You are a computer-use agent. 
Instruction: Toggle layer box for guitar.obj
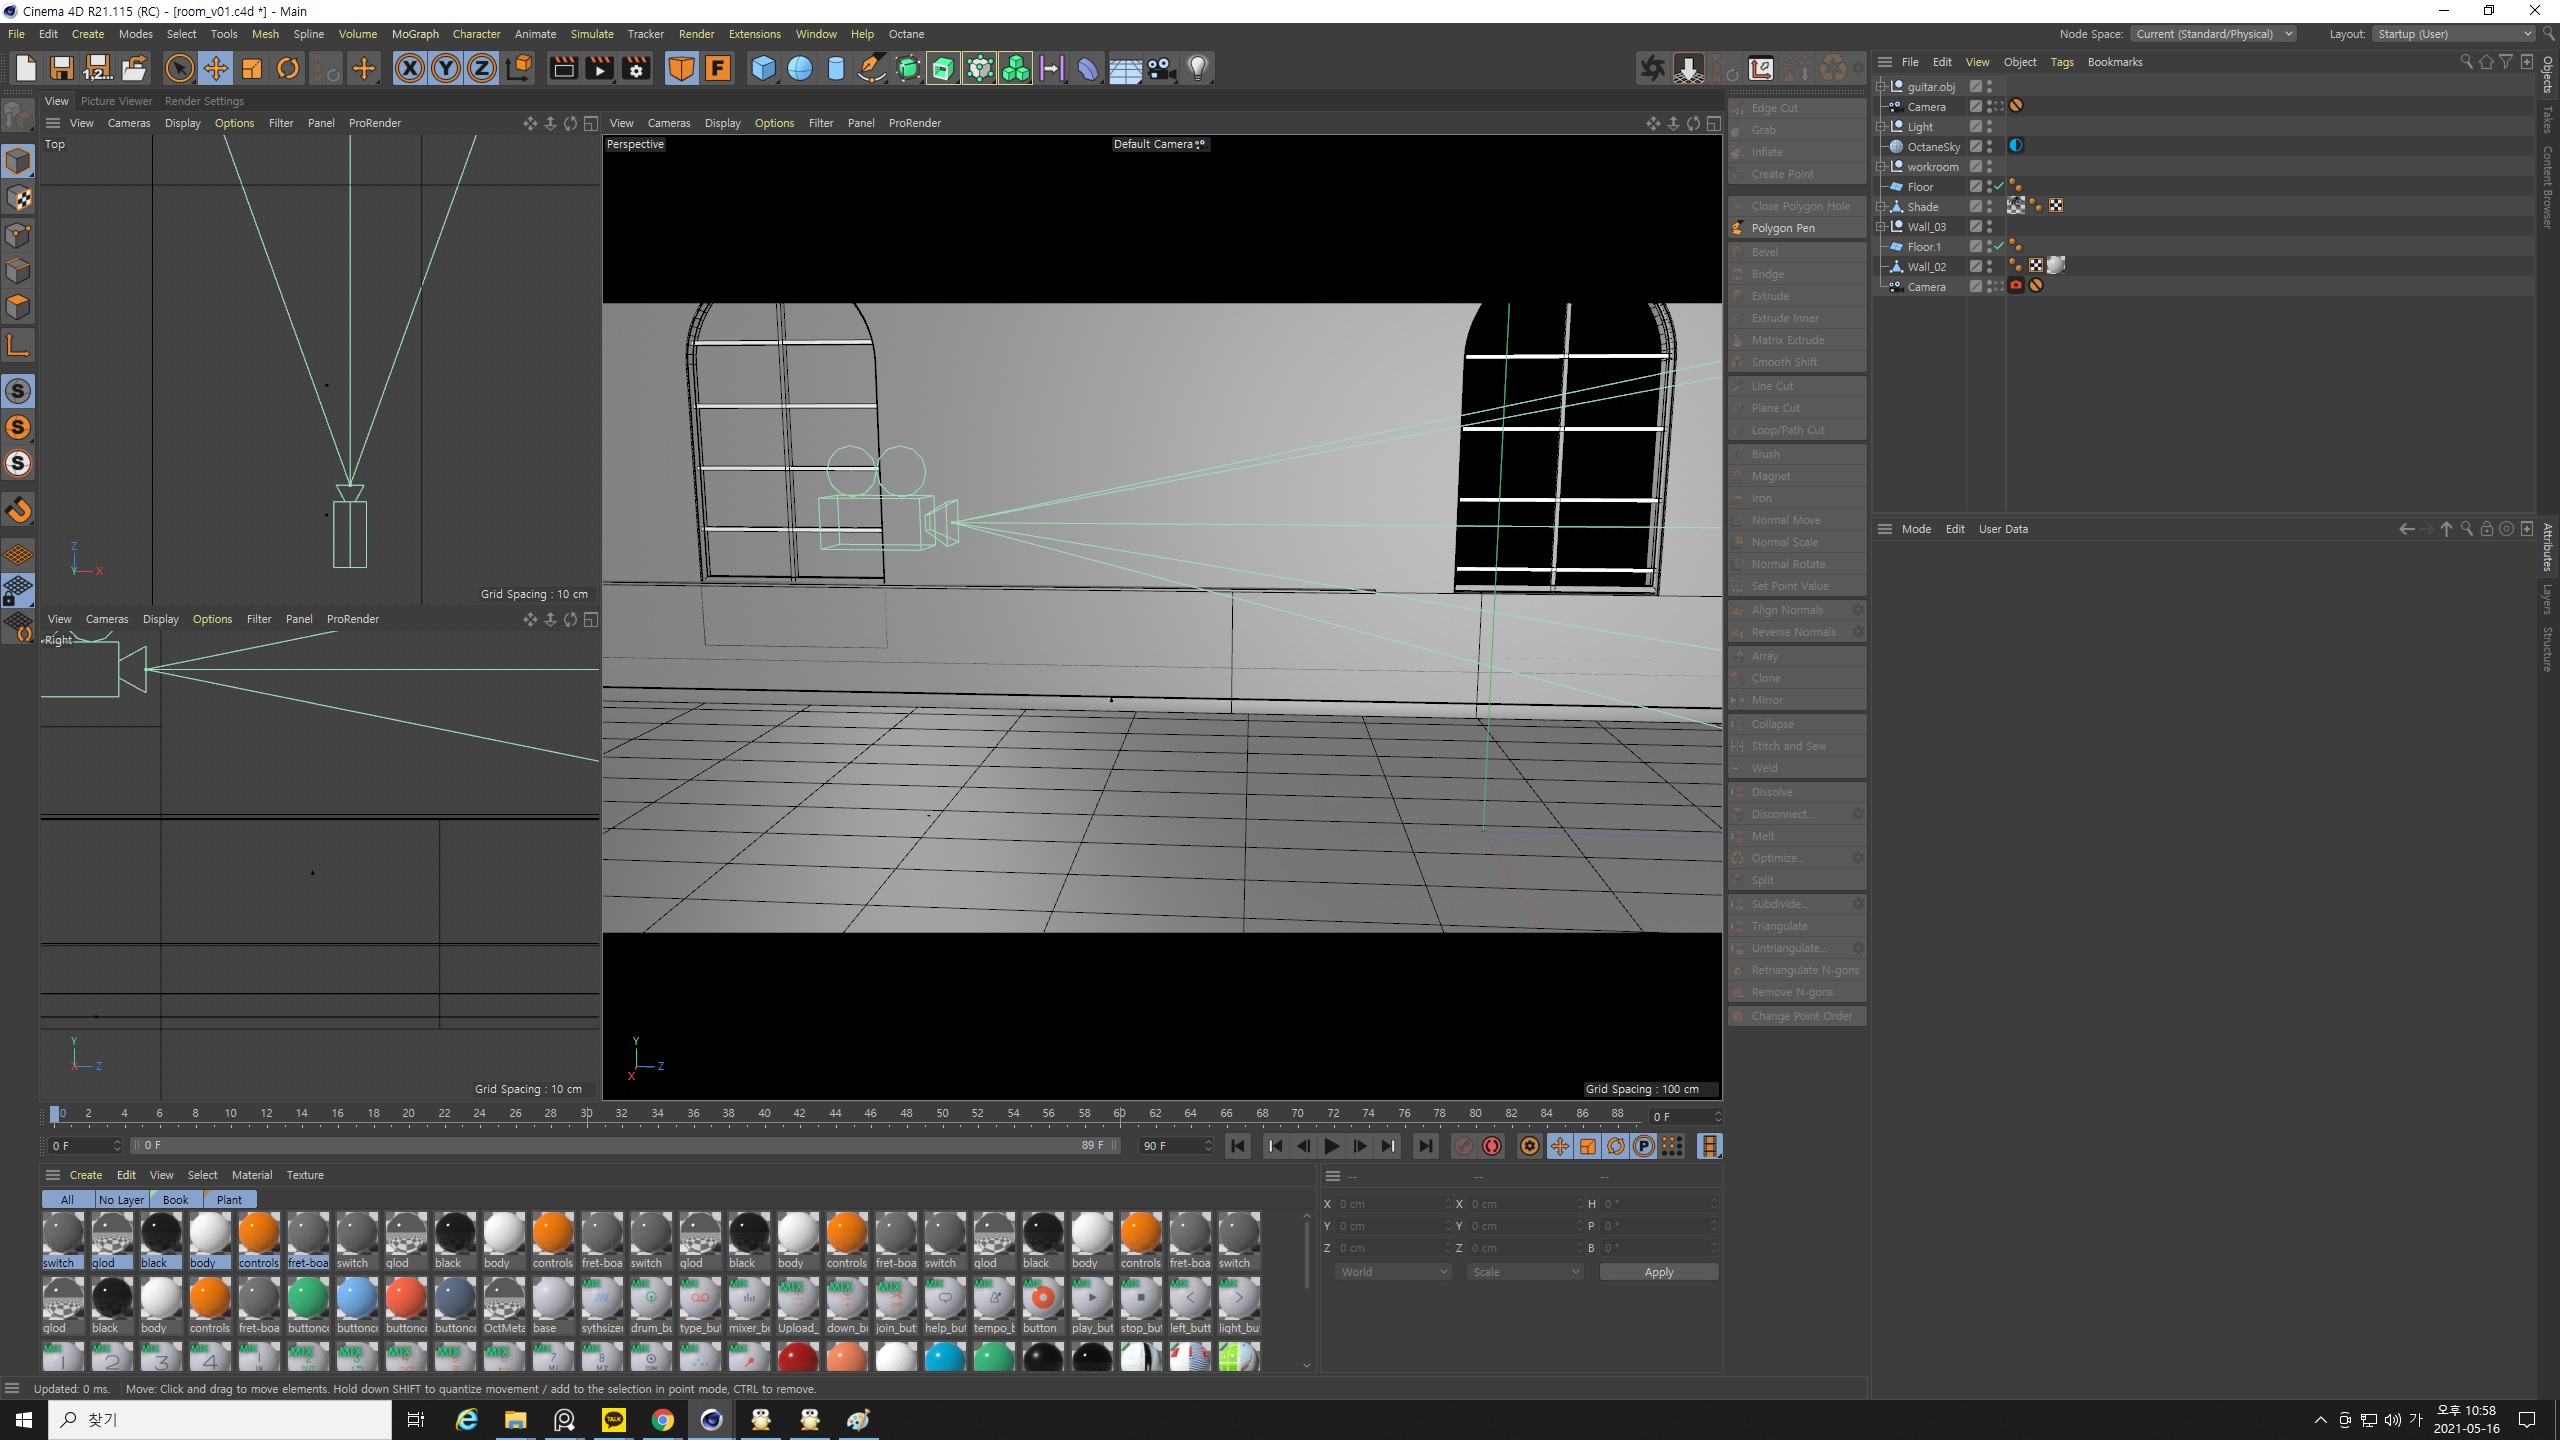pyautogui.click(x=1976, y=87)
